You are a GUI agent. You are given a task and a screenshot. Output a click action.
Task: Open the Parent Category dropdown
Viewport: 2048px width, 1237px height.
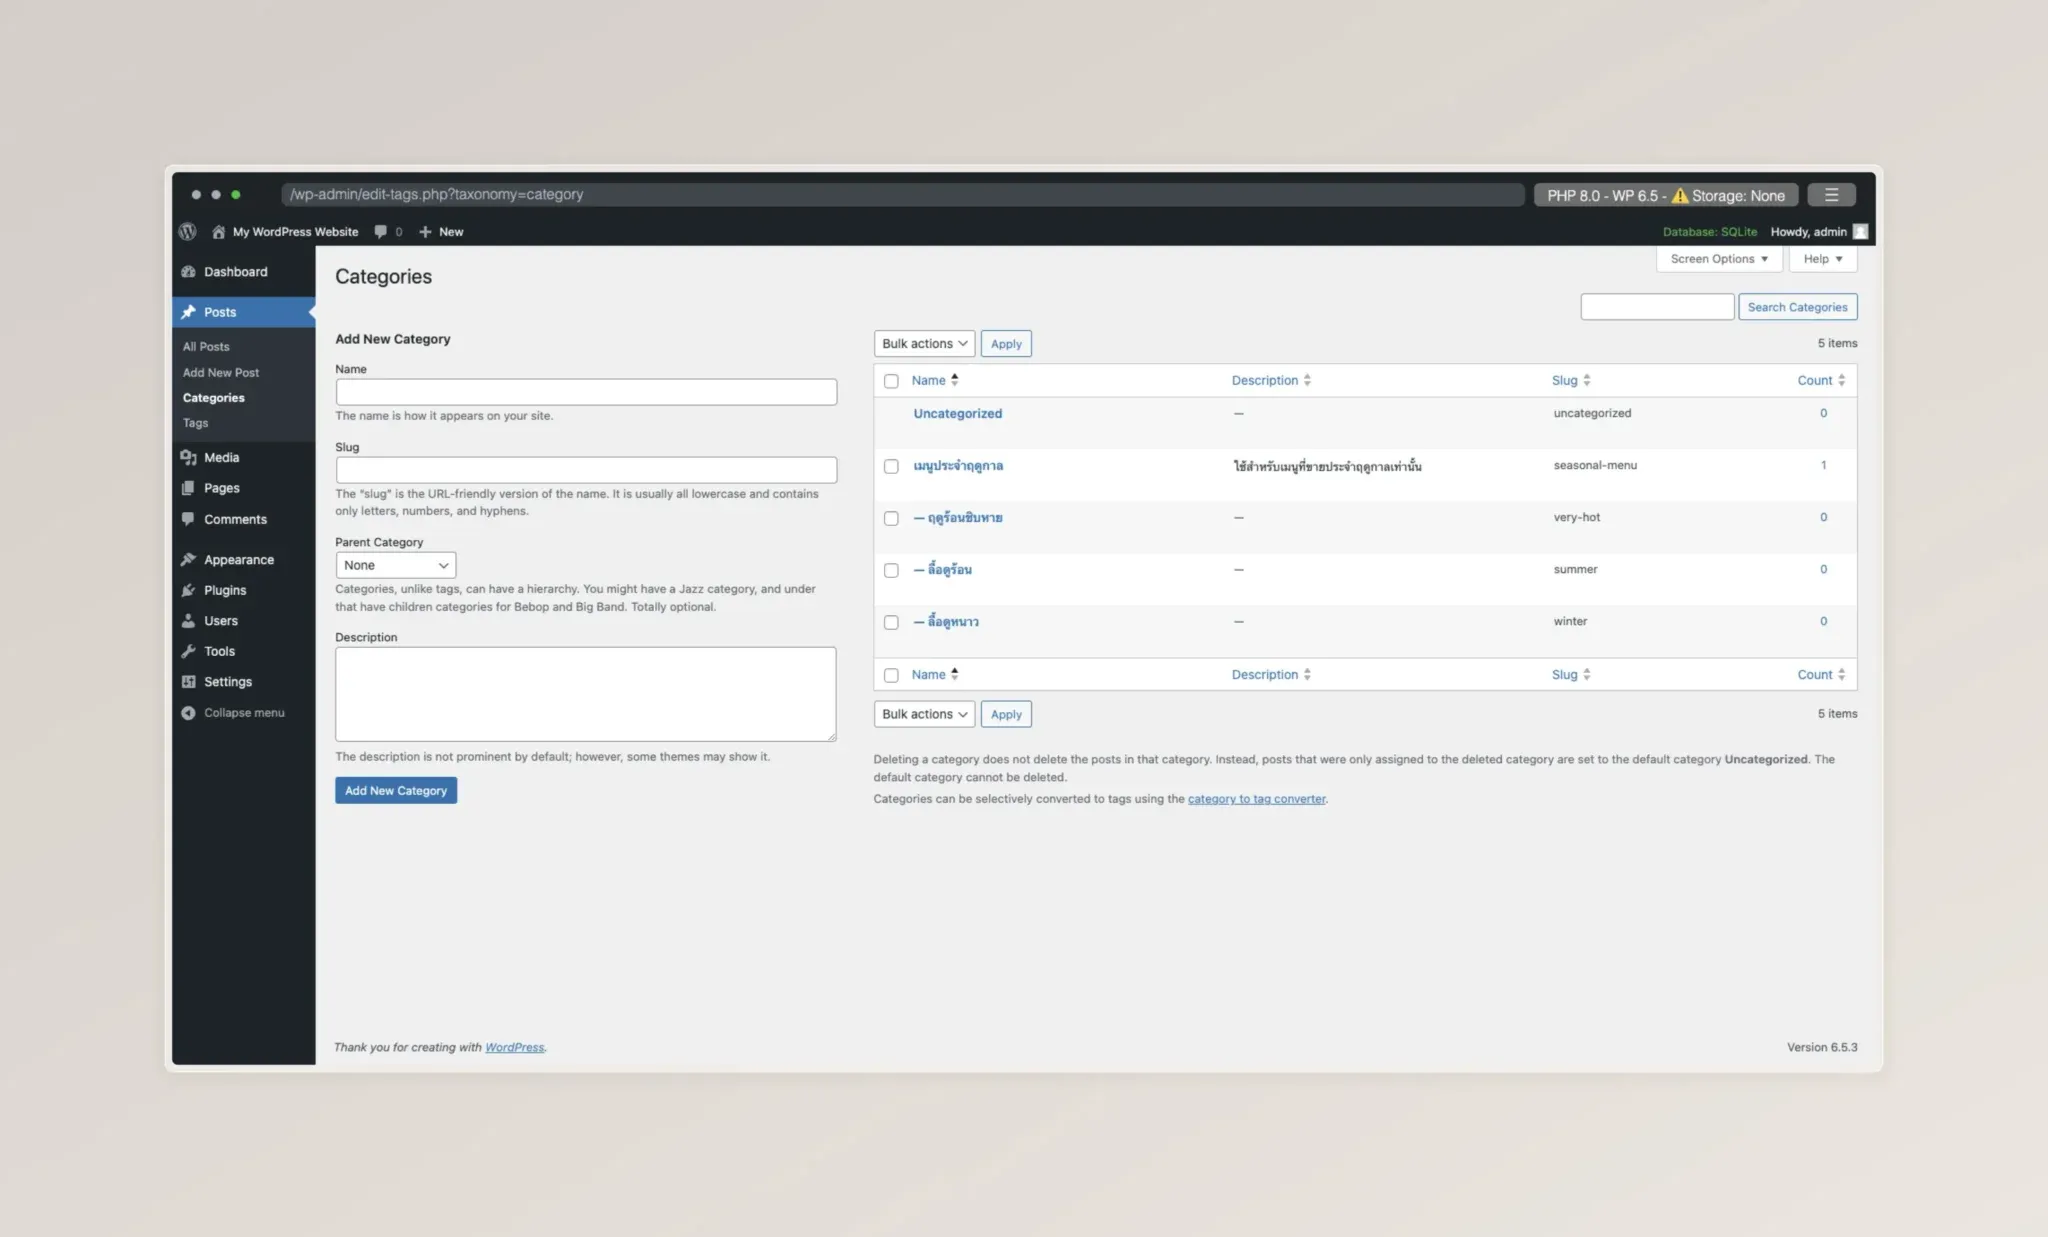395,565
